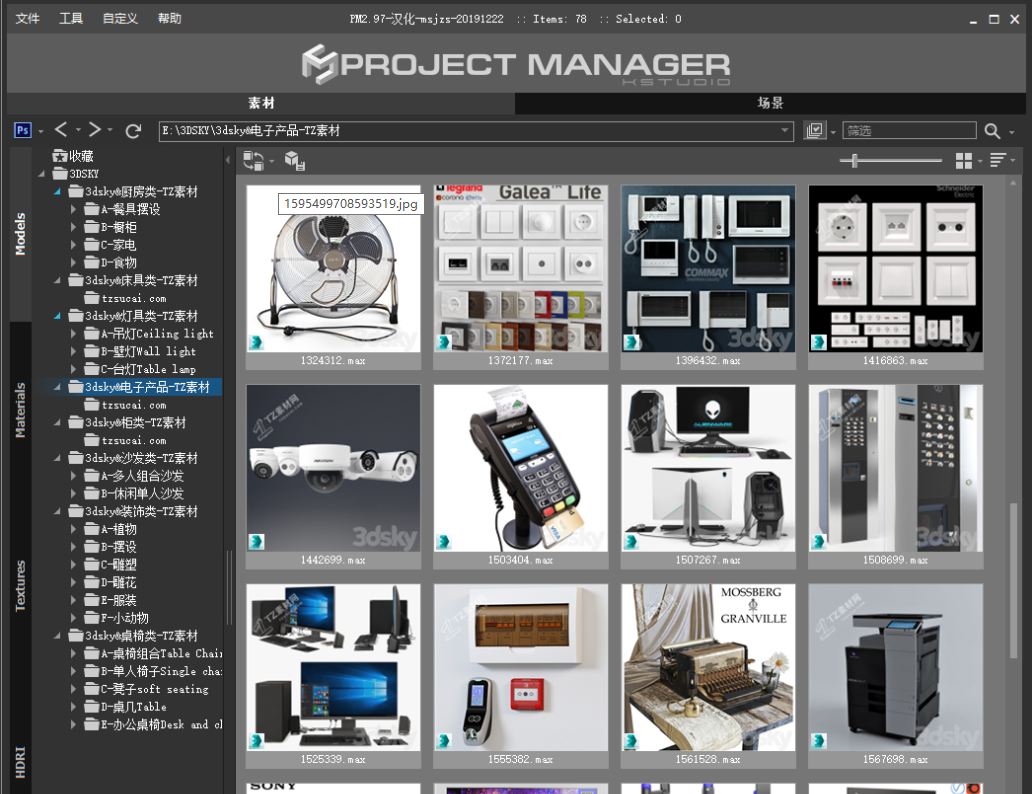Open the 收藏 favorites folder
Image resolution: width=1032 pixels, height=794 pixels.
point(74,156)
